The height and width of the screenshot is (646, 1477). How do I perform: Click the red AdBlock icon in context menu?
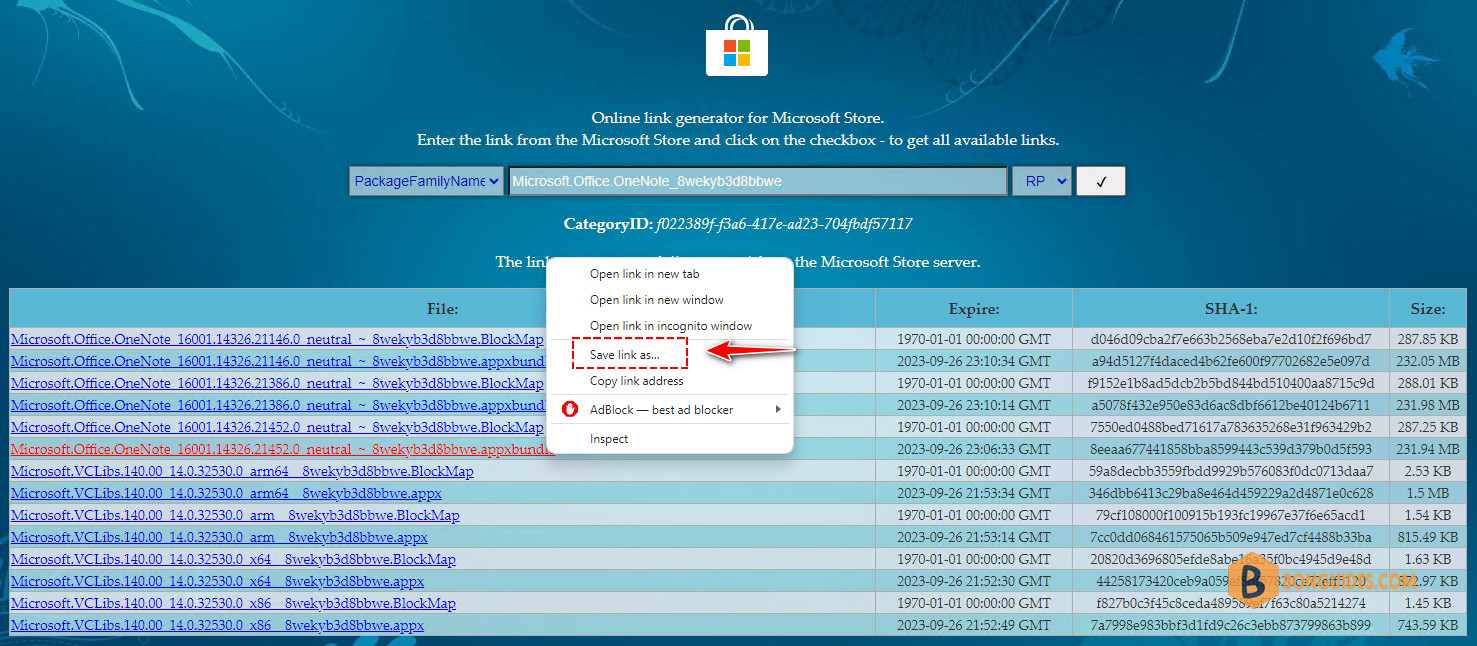click(x=571, y=409)
